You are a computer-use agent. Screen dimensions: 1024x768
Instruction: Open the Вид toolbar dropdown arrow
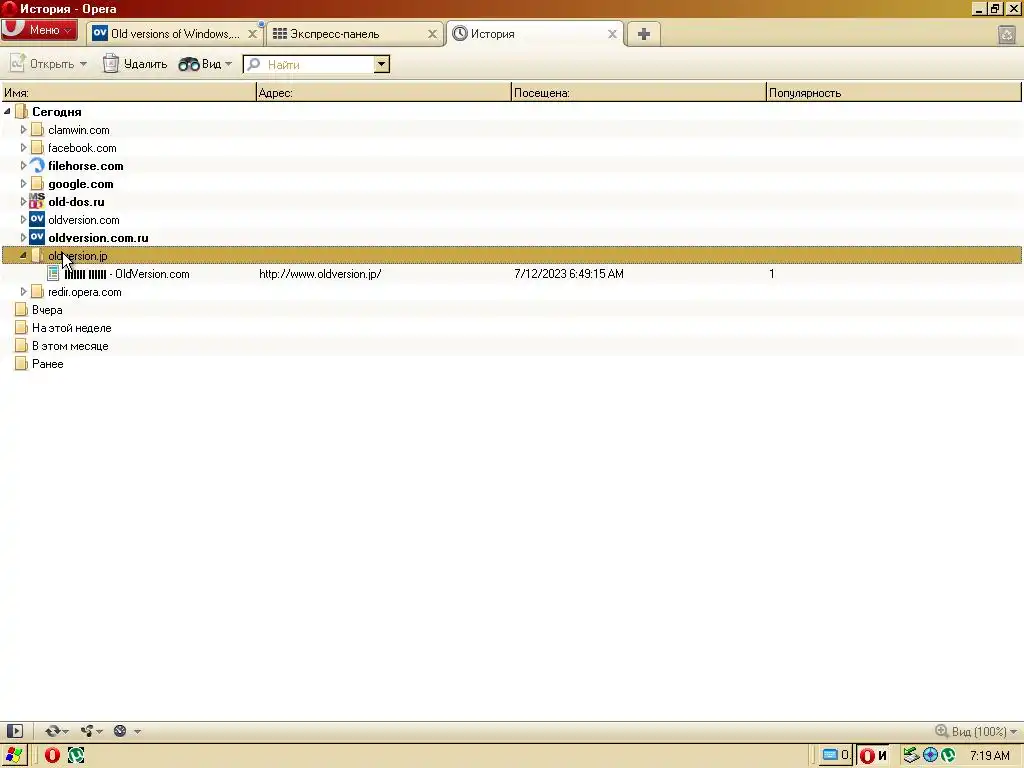[x=228, y=64]
